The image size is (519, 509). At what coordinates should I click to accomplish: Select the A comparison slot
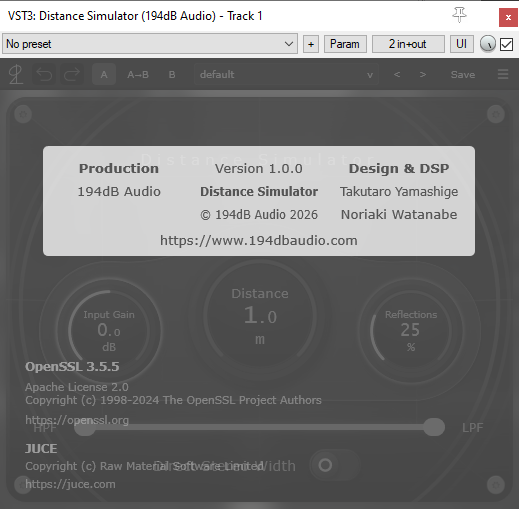pyautogui.click(x=104, y=74)
